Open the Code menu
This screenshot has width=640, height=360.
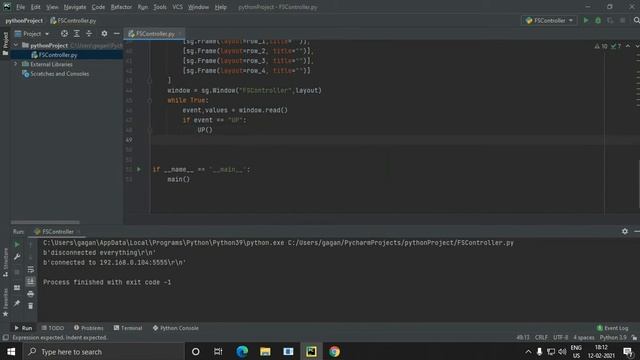coord(98,7)
